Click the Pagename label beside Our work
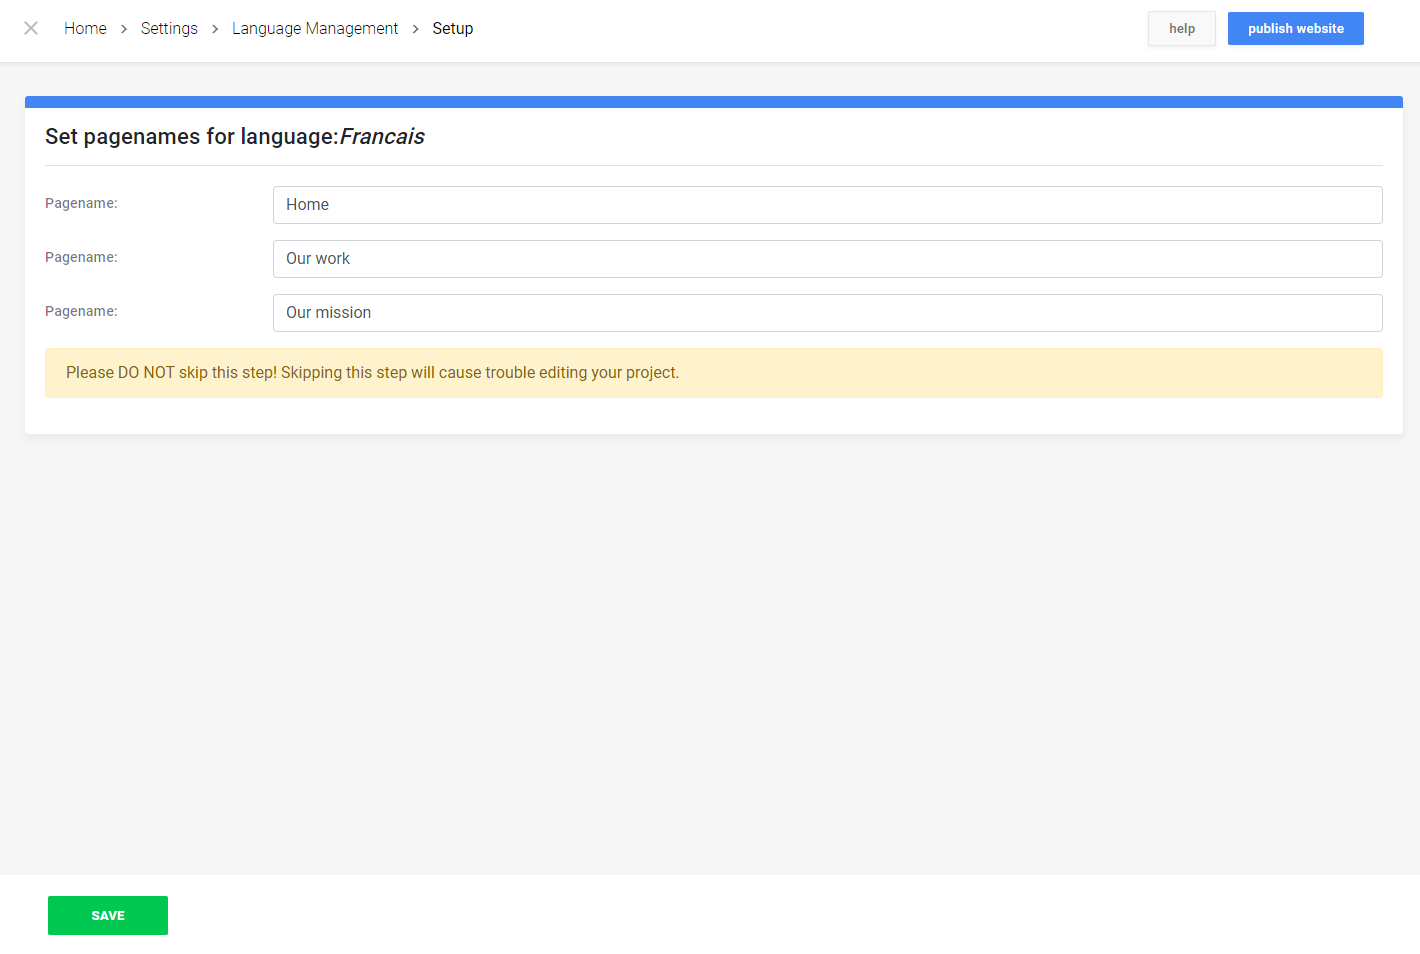Image resolution: width=1420 pixels, height=954 pixels. [x=81, y=257]
